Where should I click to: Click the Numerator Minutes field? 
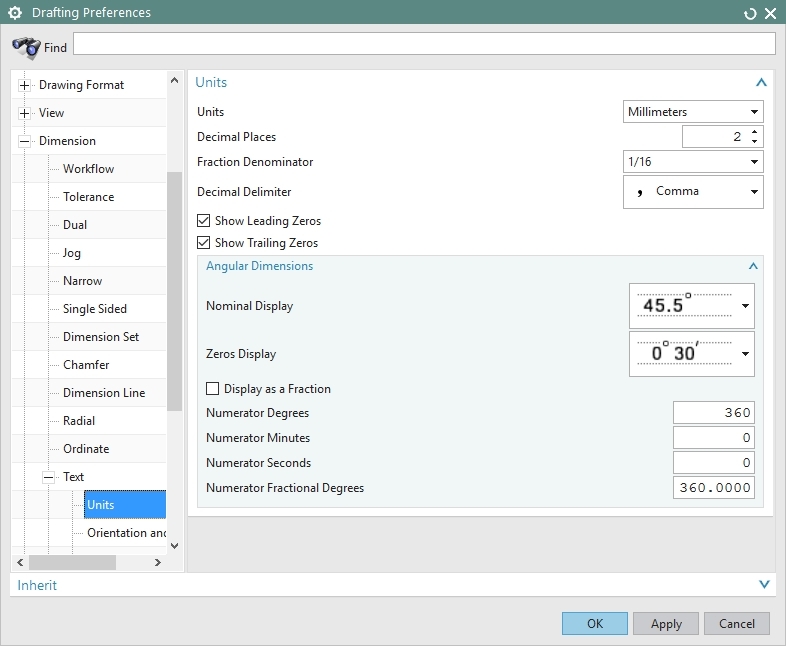pos(714,438)
